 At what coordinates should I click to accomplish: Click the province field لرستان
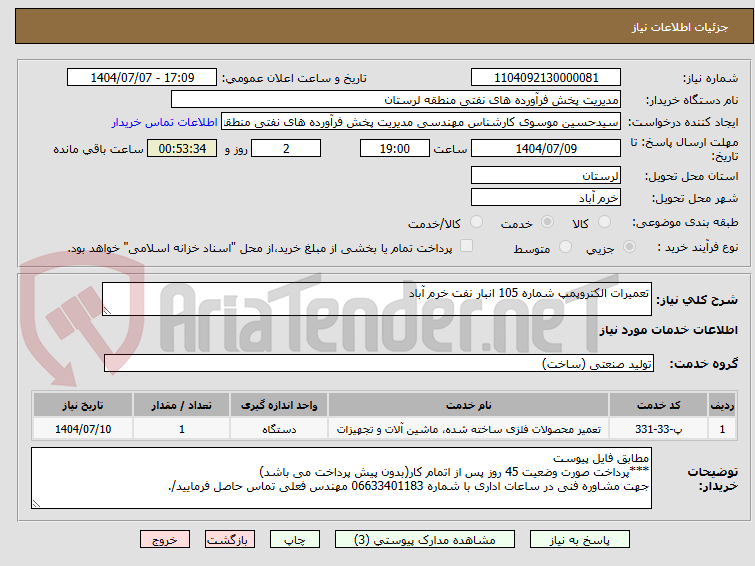coord(546,176)
